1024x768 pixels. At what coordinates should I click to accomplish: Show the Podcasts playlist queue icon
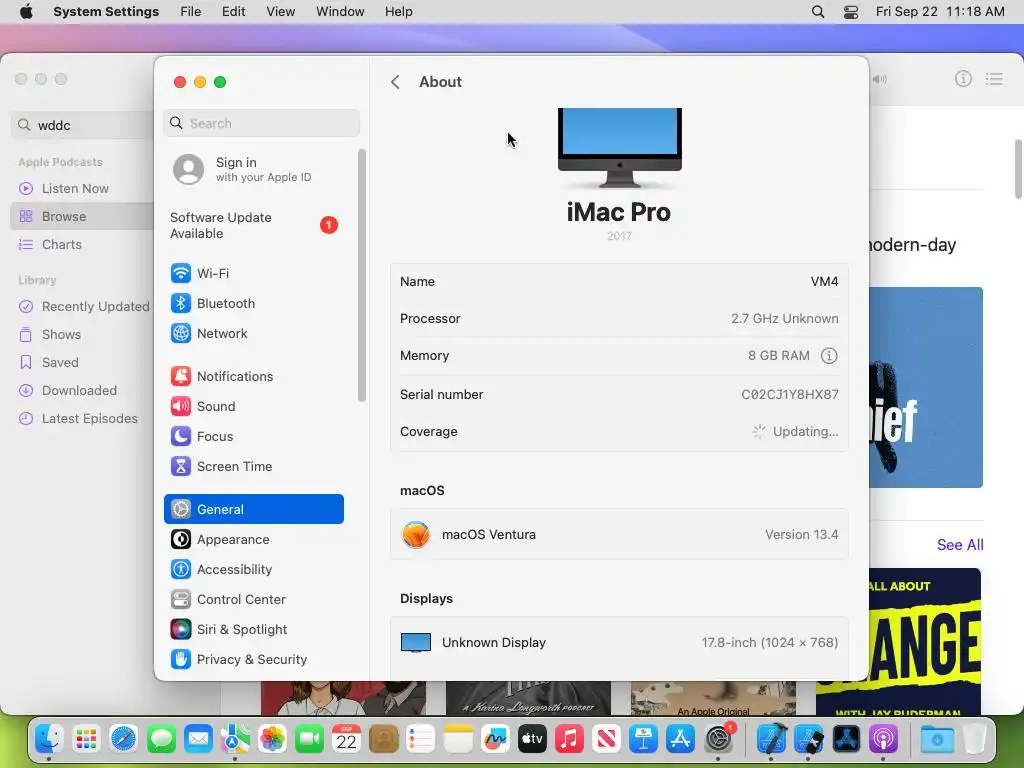coord(994,79)
